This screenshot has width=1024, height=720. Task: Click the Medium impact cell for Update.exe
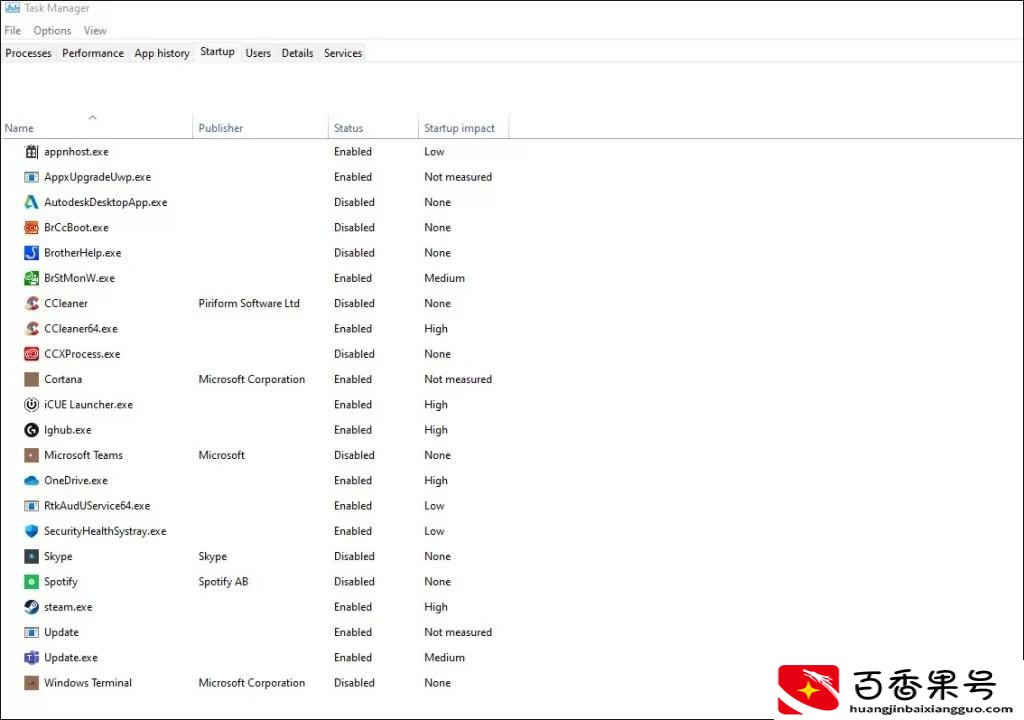coord(444,658)
